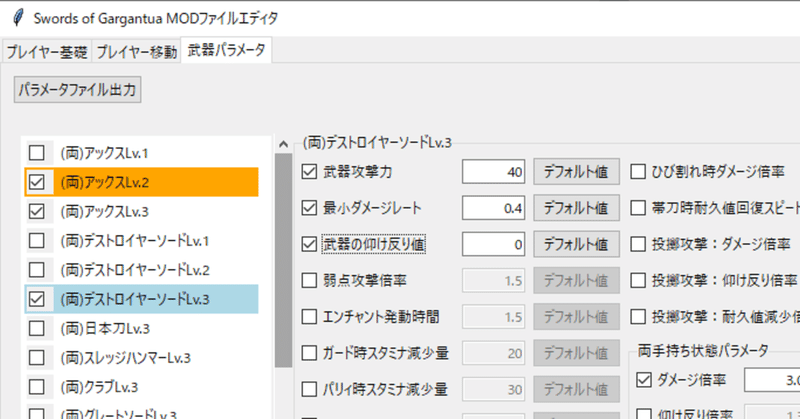Click the 最小ダメージレート field showing 0.4

coord(493,208)
